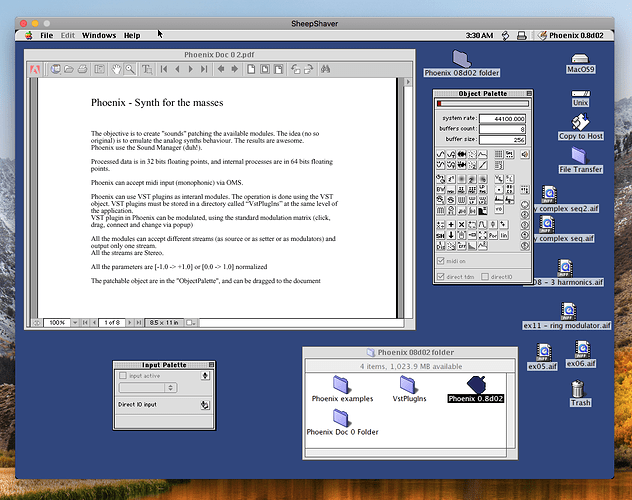The image size is (632, 500).
Task: Toggle the navigation pane icon in PDF toolbar
Action: [99, 69]
